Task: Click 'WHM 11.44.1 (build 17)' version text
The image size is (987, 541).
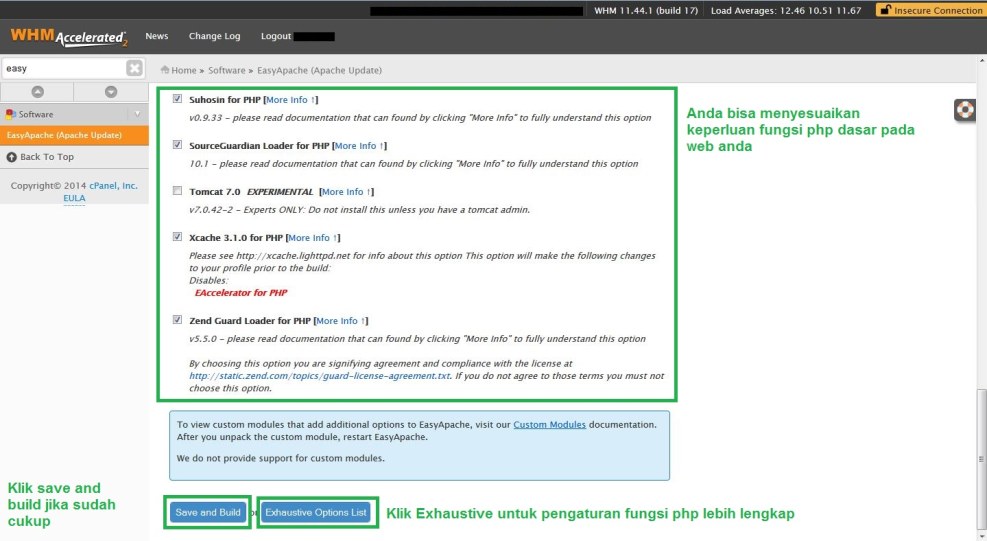Action: coord(646,11)
